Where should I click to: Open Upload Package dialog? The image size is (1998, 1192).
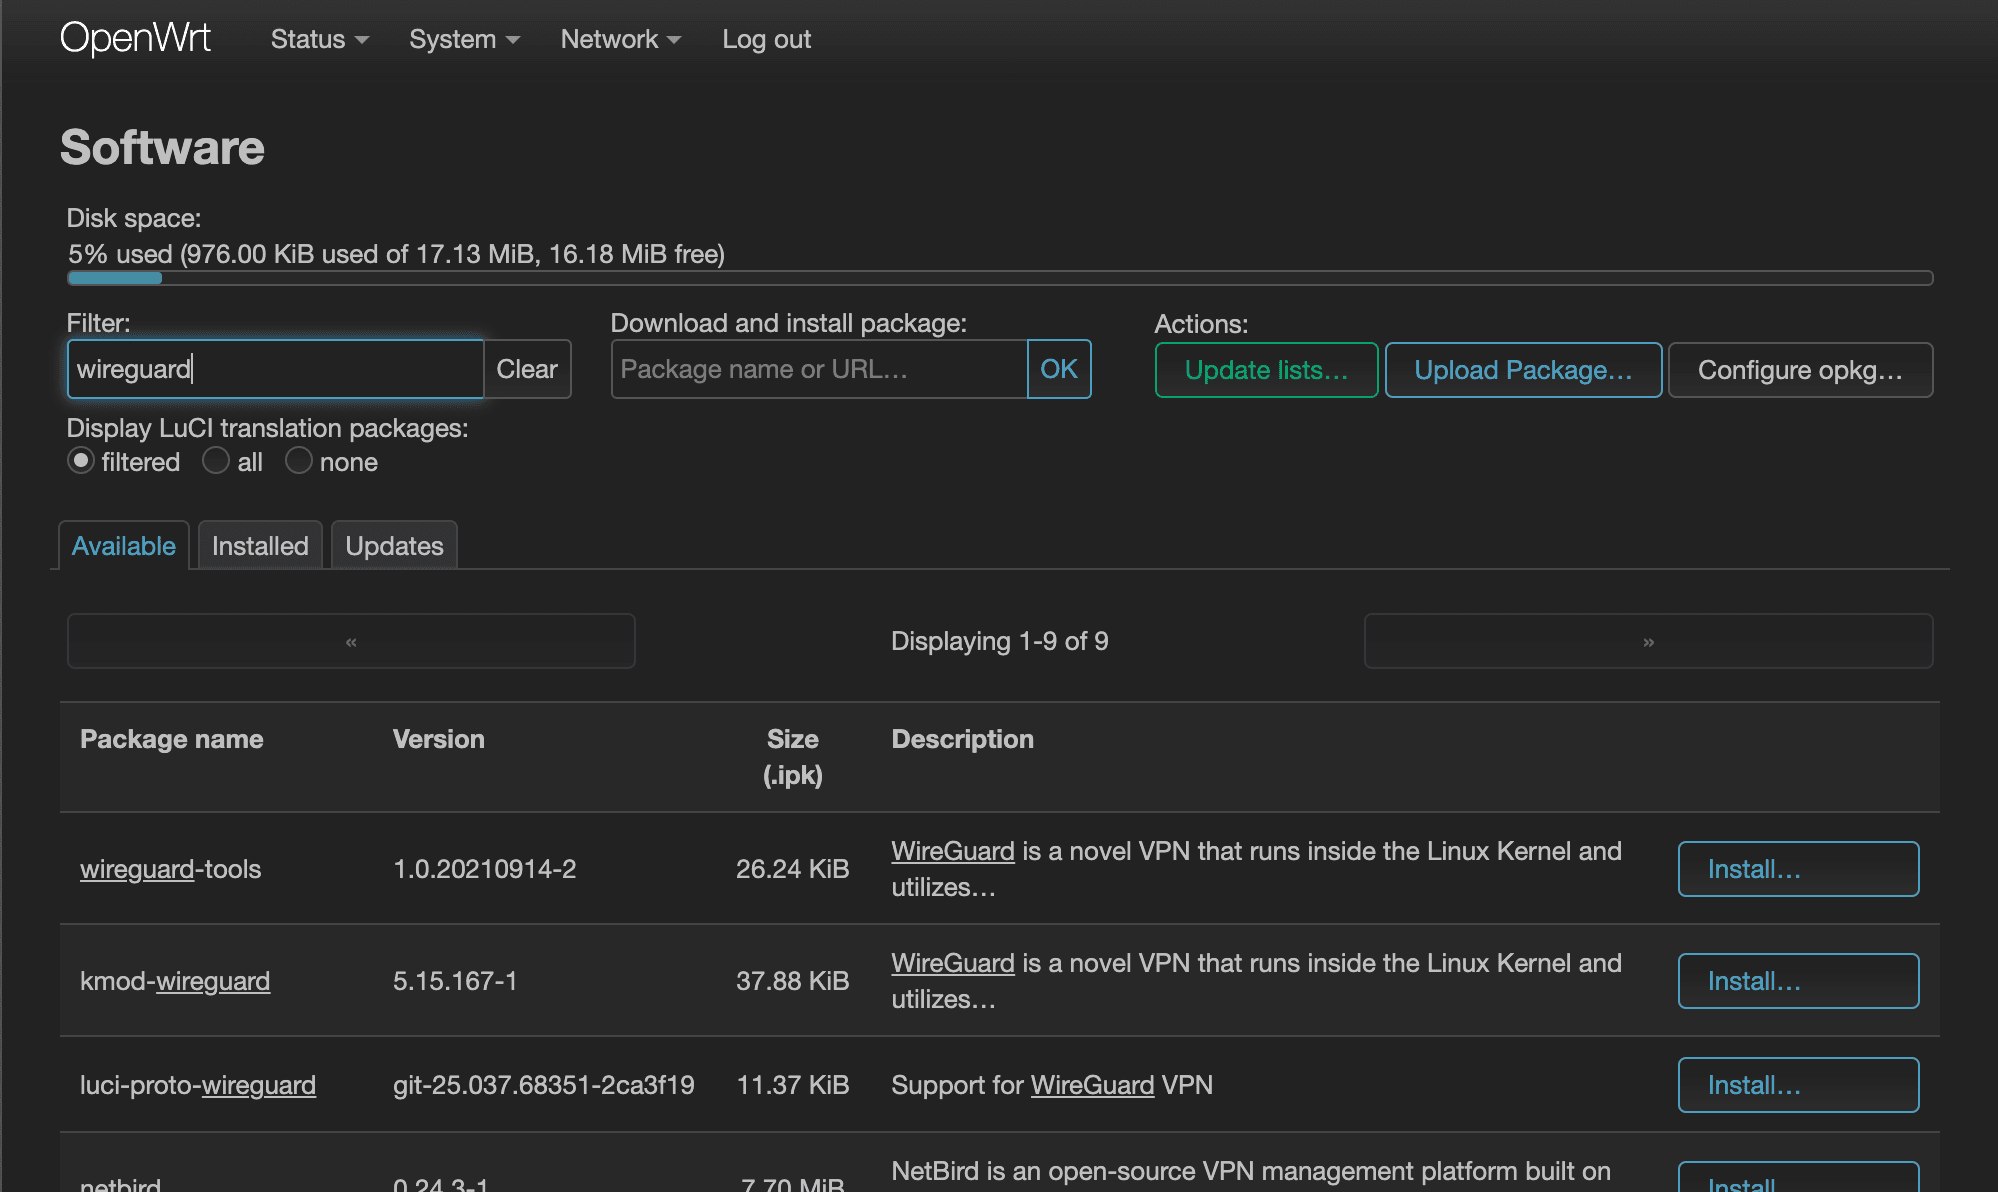point(1523,370)
